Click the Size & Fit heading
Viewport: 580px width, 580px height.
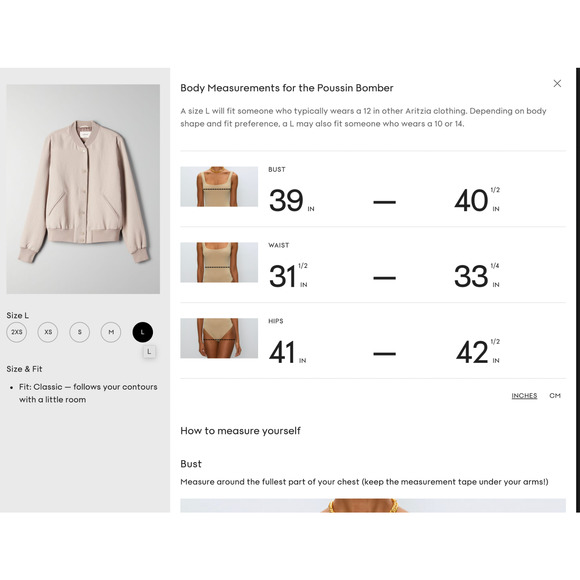point(24,369)
